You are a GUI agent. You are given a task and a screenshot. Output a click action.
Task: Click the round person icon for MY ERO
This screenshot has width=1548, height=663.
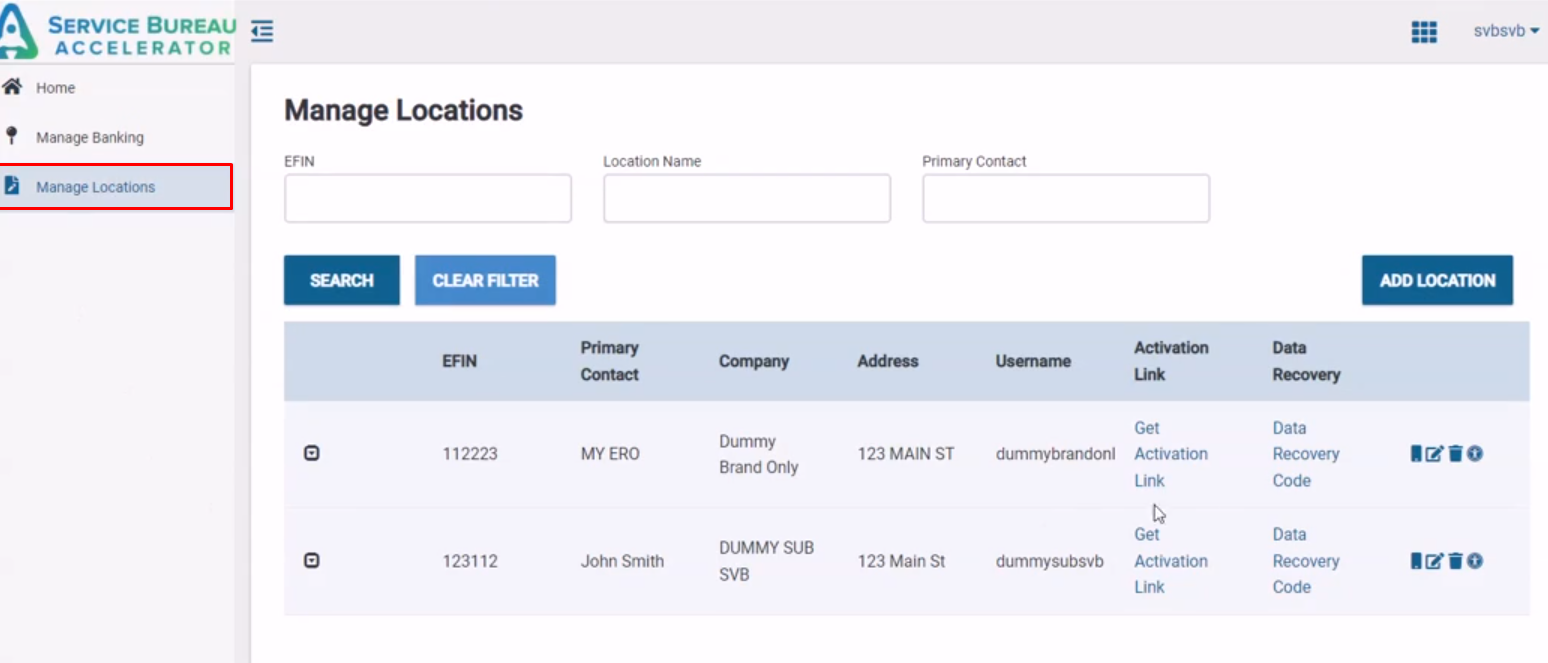pyautogui.click(x=1475, y=454)
